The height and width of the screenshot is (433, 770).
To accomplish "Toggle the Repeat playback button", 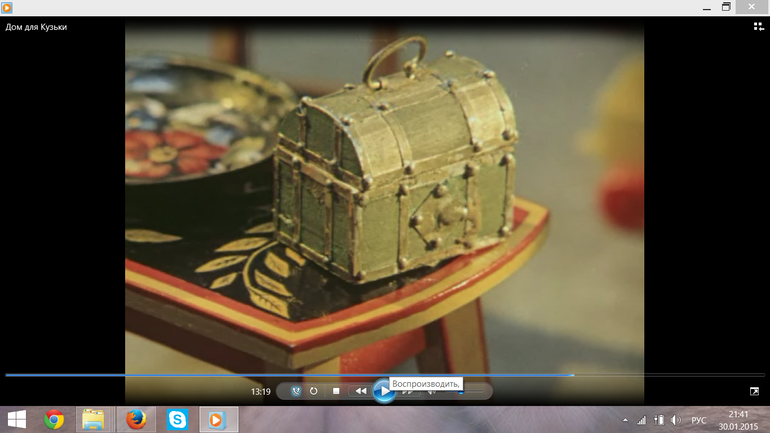I will point(314,391).
